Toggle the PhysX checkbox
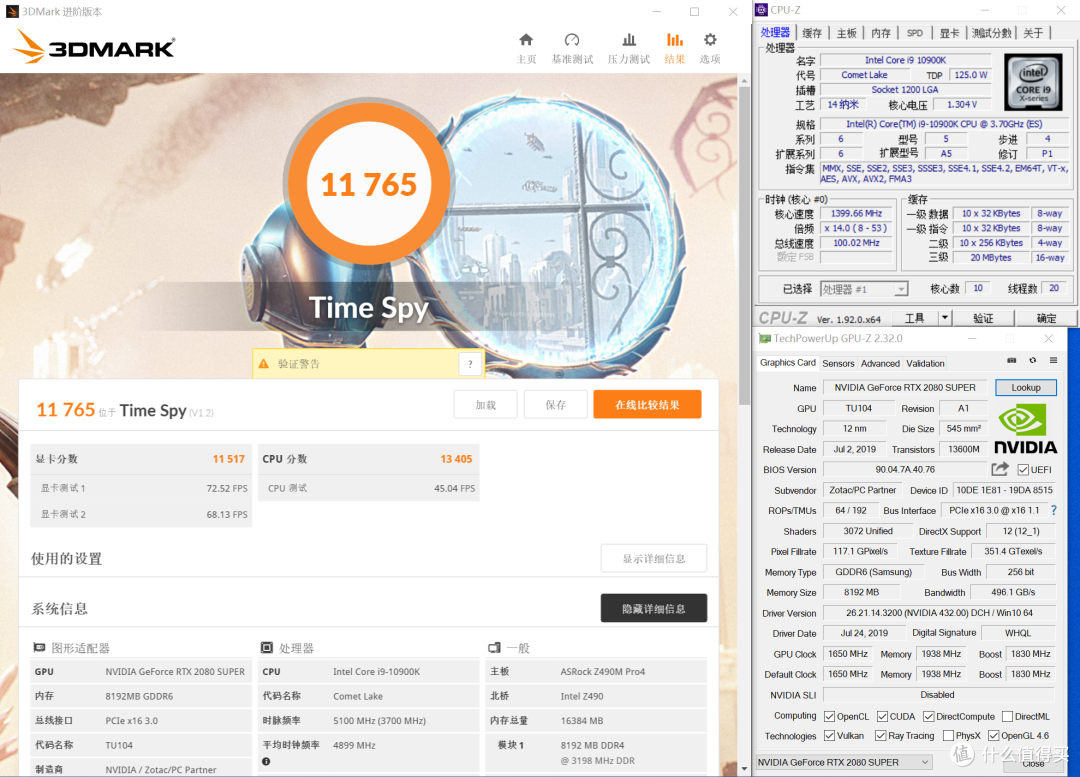Screen dimensions: 1080x777 pyautogui.click(x=948, y=736)
